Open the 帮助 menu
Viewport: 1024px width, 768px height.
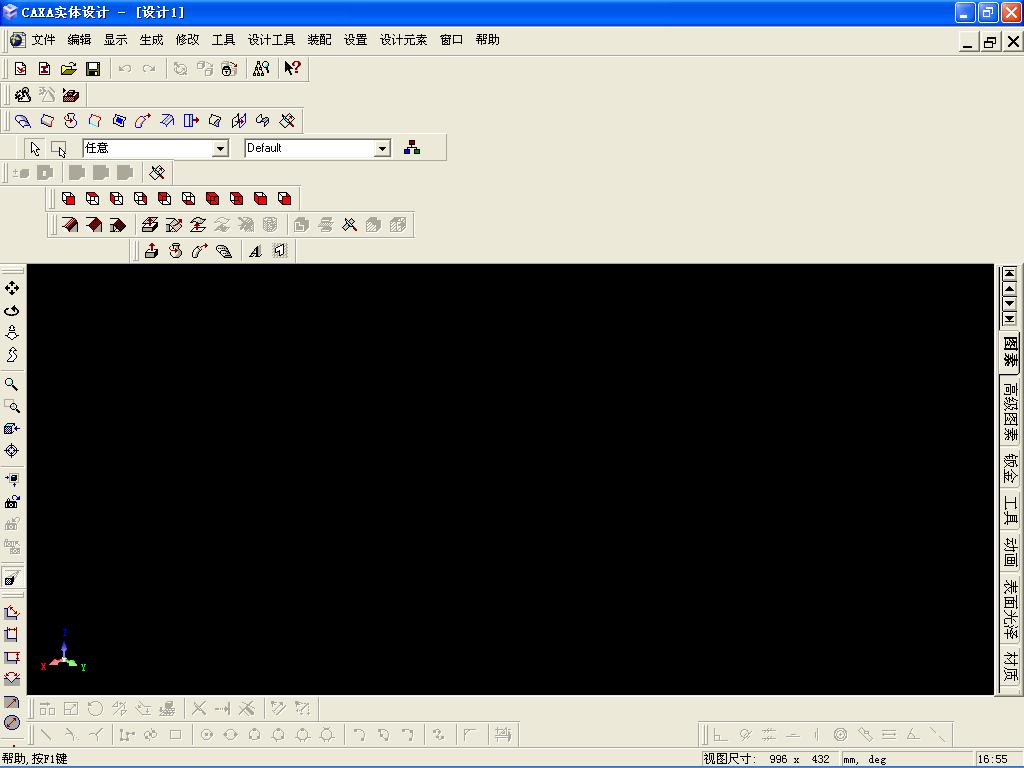tap(487, 40)
